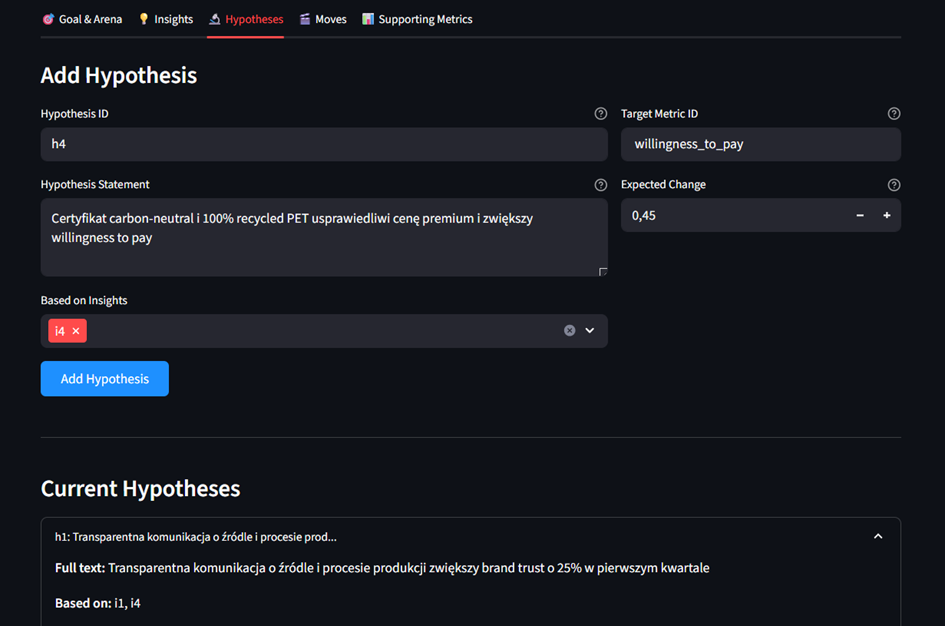Edit the Hypothesis Statement text area
This screenshot has height=626, width=945.
(x=324, y=237)
